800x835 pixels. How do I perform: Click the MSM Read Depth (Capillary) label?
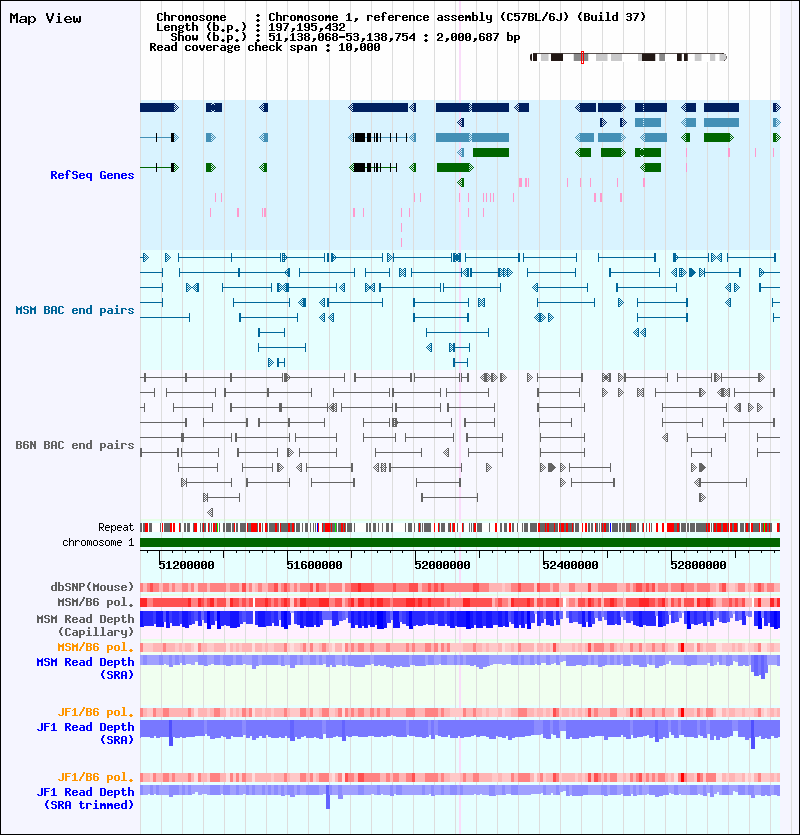point(85,625)
